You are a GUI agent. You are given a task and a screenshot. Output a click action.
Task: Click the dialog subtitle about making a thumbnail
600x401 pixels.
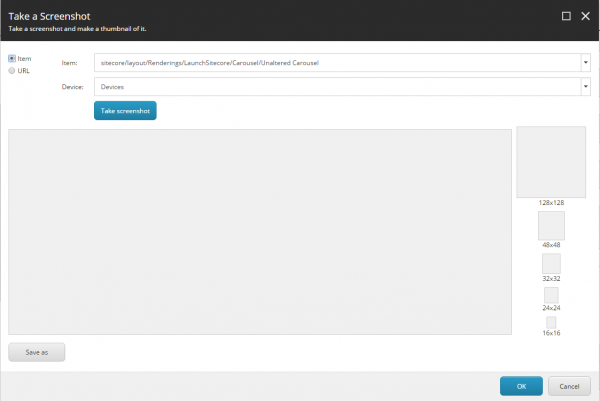click(77, 29)
